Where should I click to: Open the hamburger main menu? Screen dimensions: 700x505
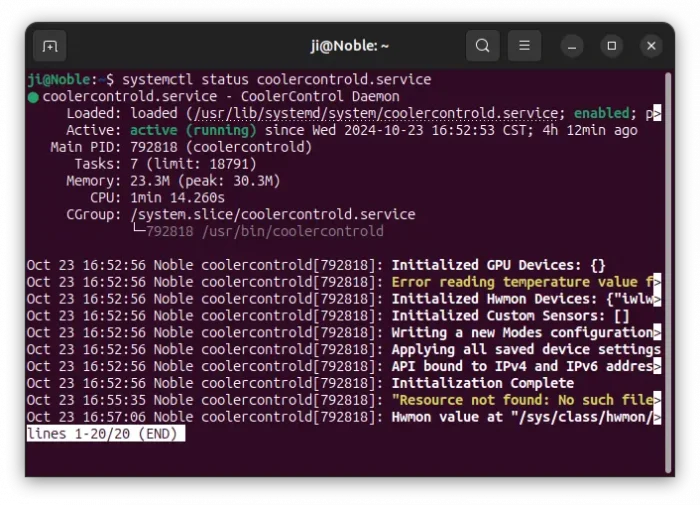point(524,46)
